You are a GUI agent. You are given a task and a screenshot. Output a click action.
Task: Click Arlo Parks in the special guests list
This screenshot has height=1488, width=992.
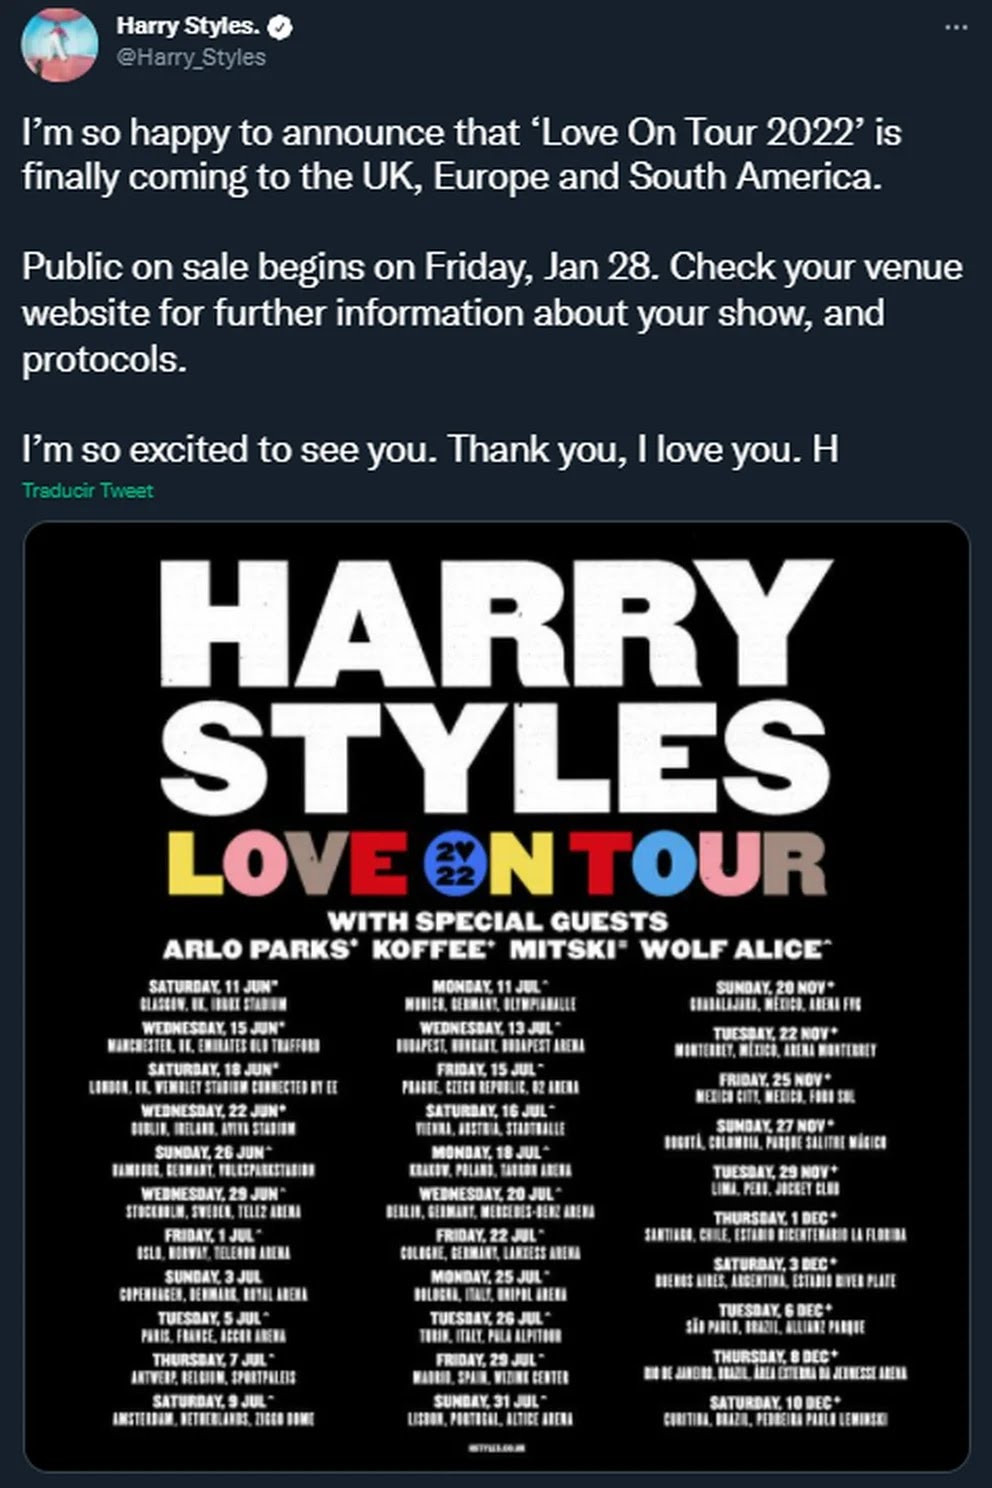[260, 949]
